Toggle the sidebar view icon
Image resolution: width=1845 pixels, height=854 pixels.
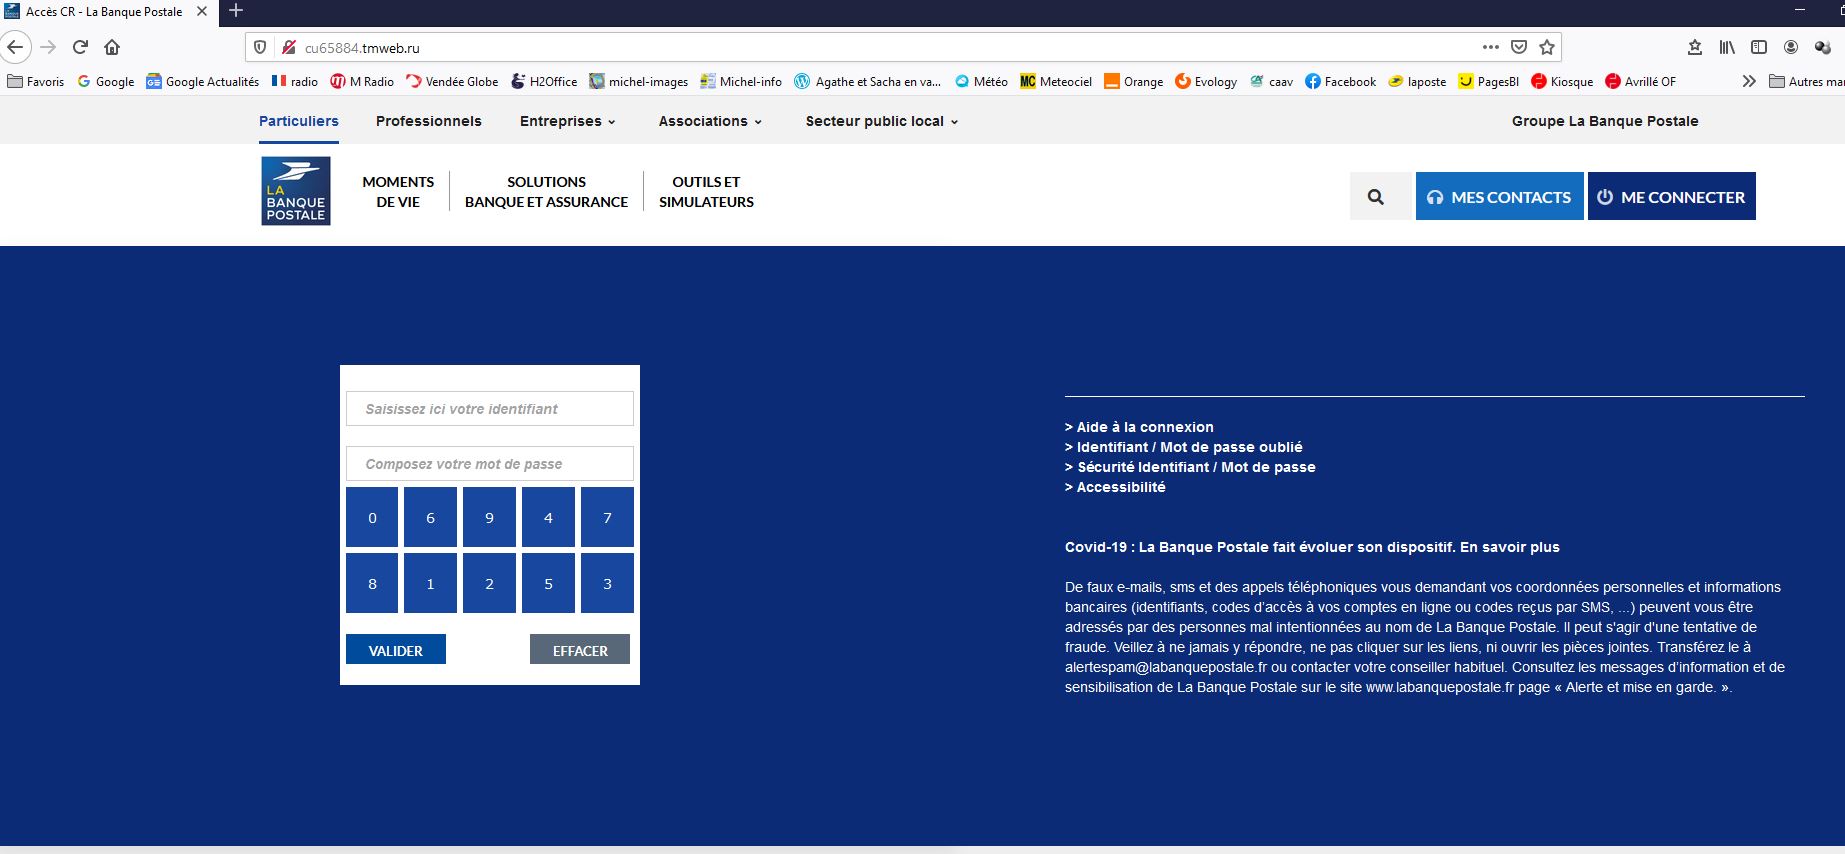point(1759,47)
